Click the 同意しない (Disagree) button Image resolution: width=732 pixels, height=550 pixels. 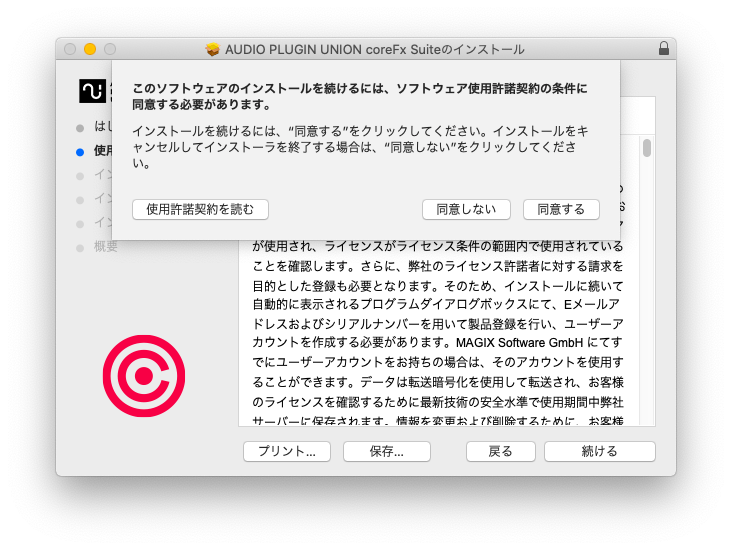[x=466, y=210]
